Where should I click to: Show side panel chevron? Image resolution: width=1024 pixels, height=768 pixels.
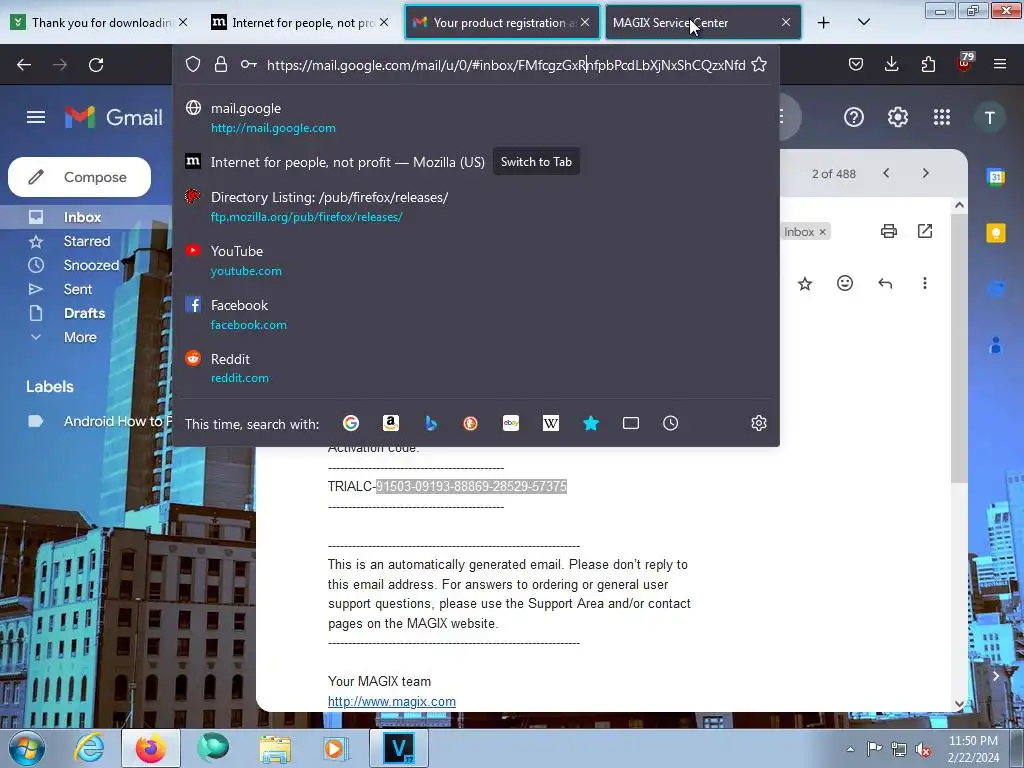point(995,676)
